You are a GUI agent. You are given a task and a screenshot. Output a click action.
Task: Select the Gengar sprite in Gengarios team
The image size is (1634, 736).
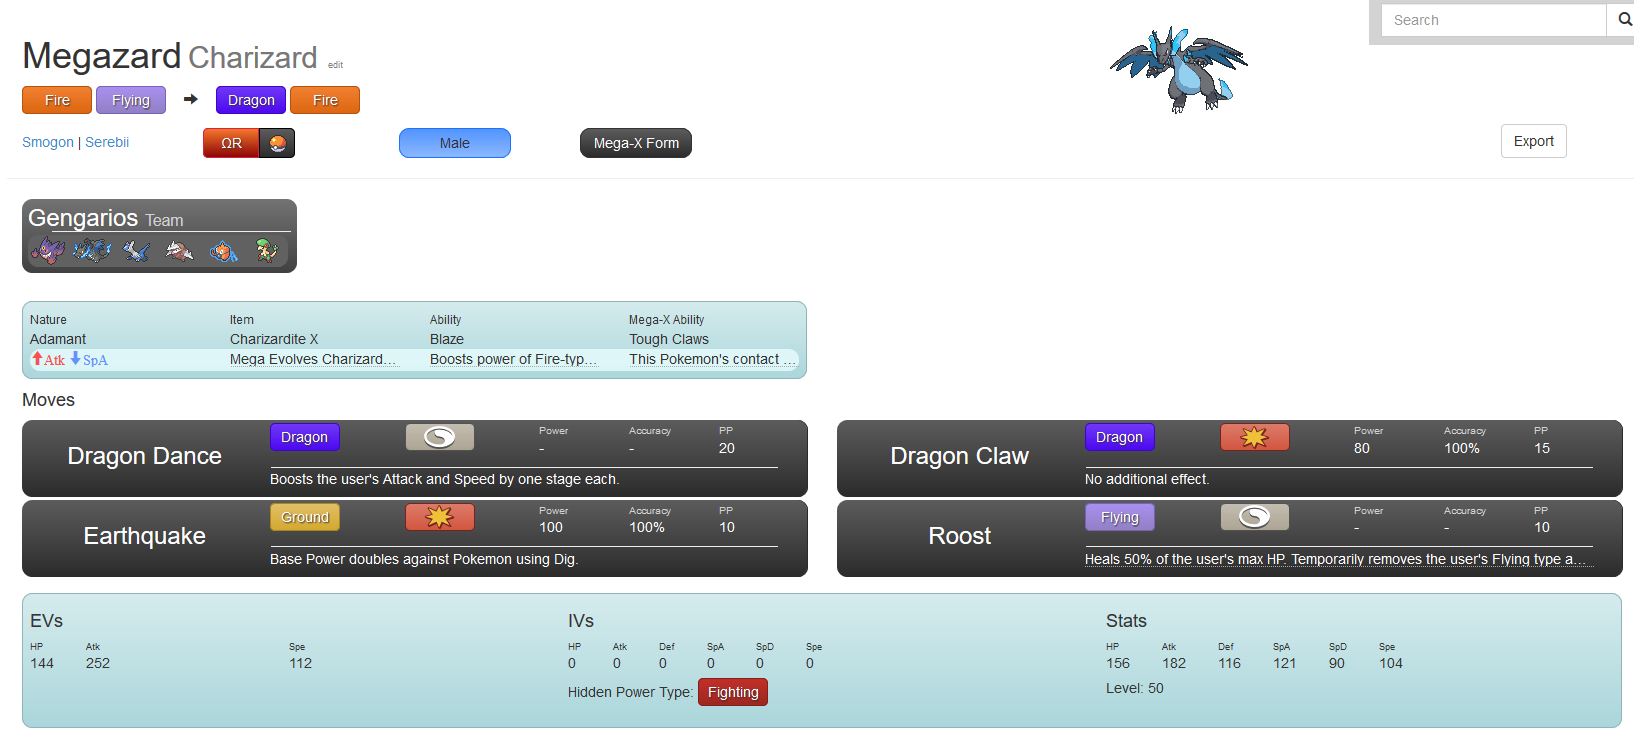(x=47, y=250)
